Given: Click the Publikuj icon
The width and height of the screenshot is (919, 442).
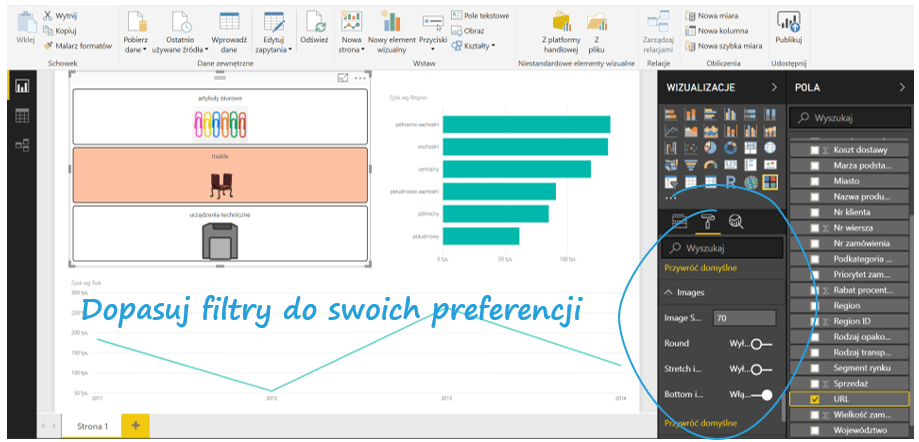Looking at the screenshot, I should (x=788, y=24).
